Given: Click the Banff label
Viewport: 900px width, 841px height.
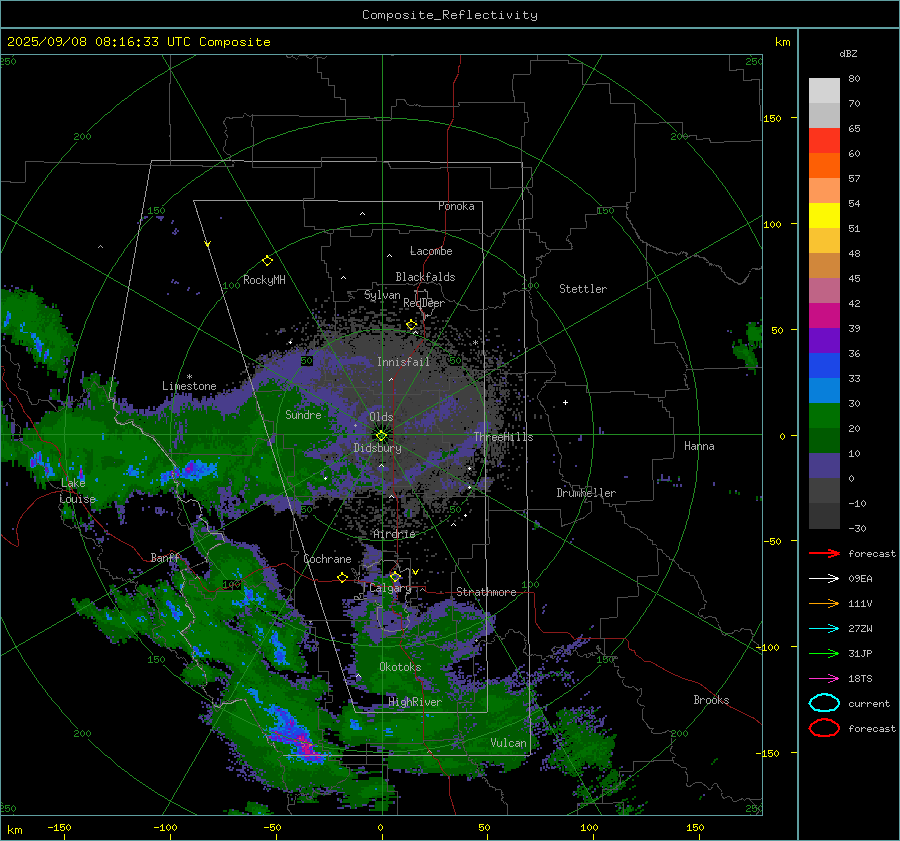Looking at the screenshot, I should pos(165,557).
